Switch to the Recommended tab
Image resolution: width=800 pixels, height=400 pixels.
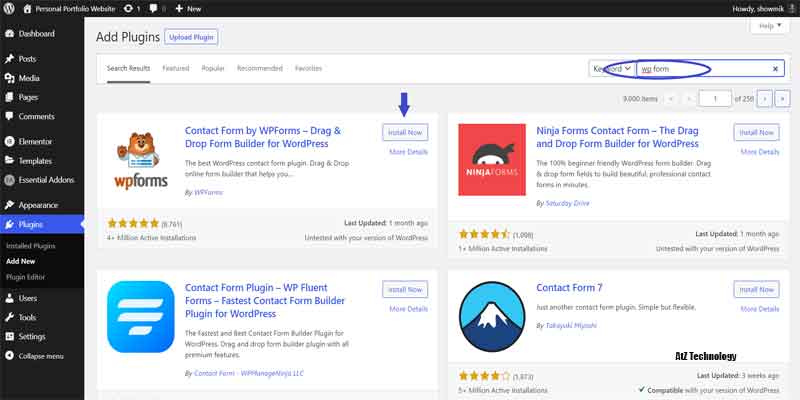pyautogui.click(x=260, y=68)
